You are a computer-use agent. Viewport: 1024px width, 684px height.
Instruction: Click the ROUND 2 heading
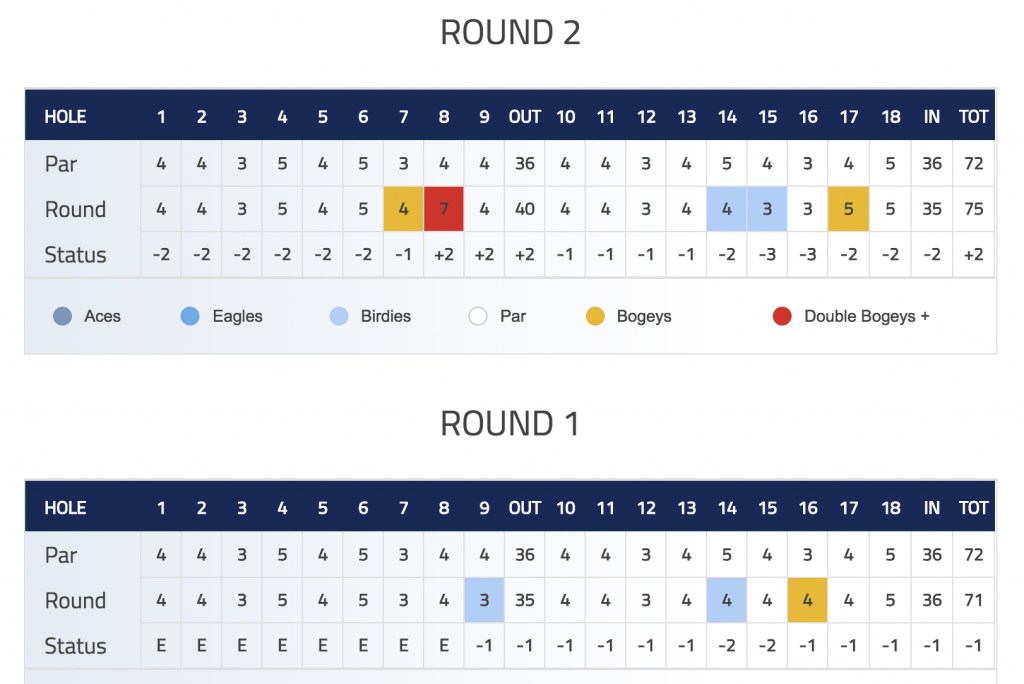[510, 33]
